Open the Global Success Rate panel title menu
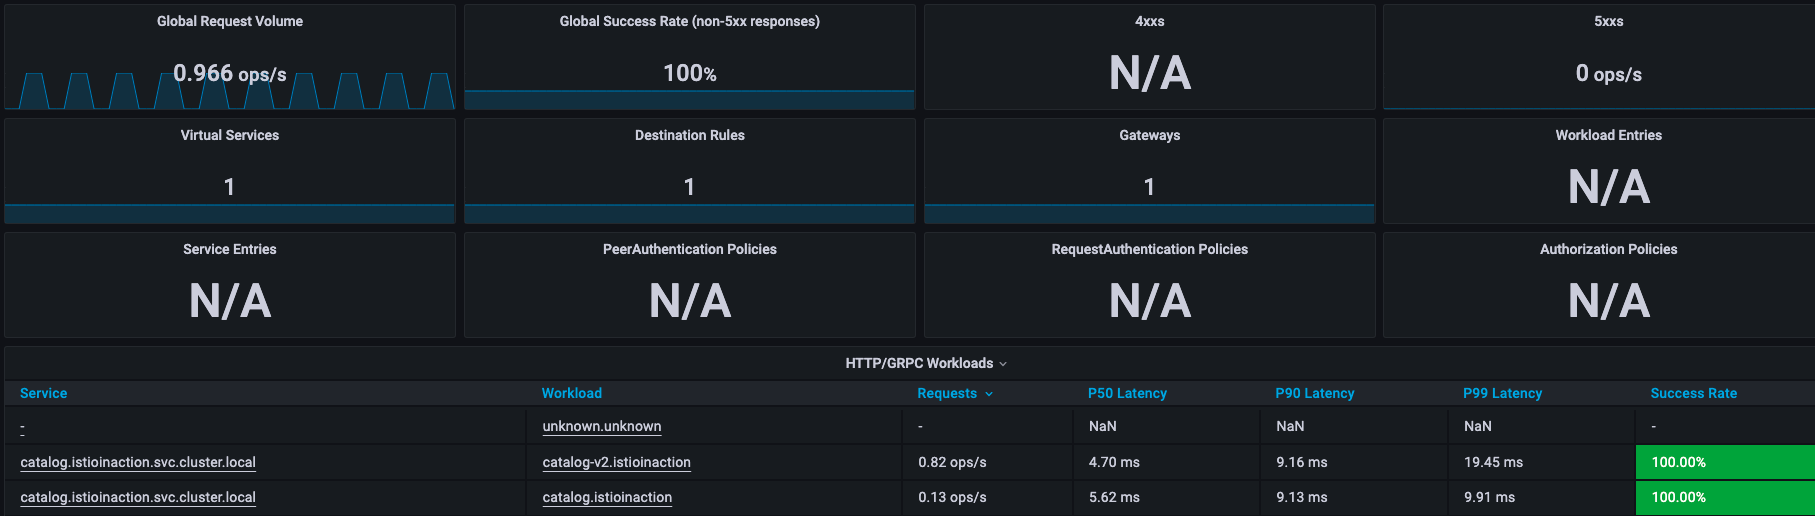This screenshot has height=516, width=1815. [x=689, y=21]
